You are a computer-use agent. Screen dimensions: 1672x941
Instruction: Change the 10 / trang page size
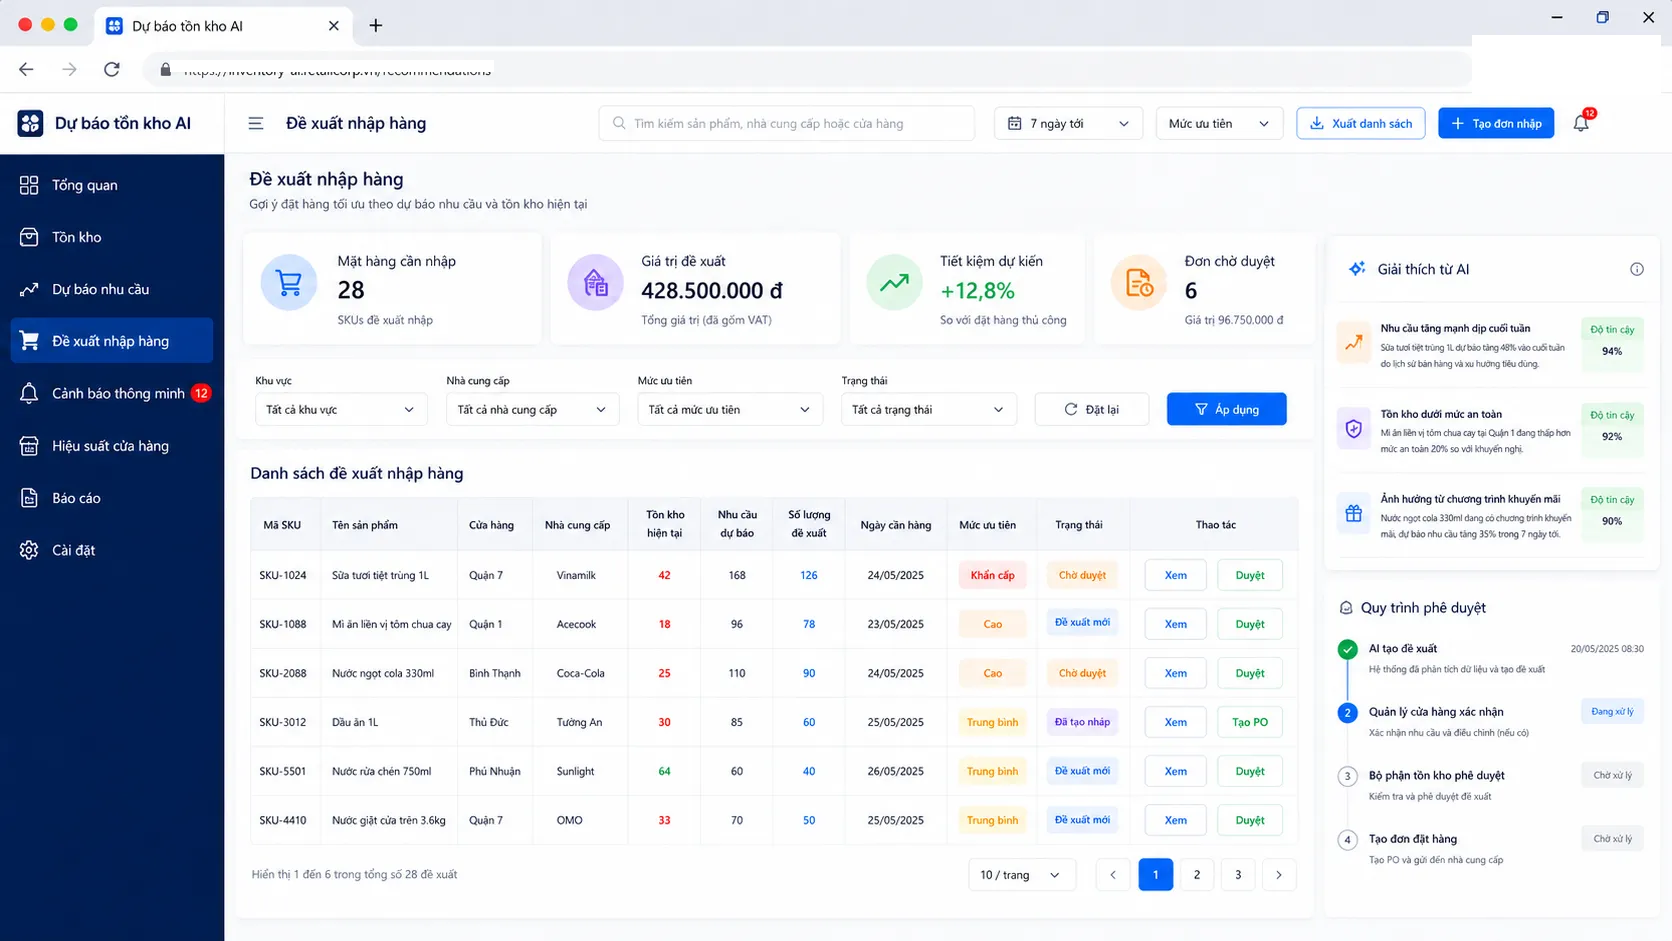click(x=1021, y=875)
